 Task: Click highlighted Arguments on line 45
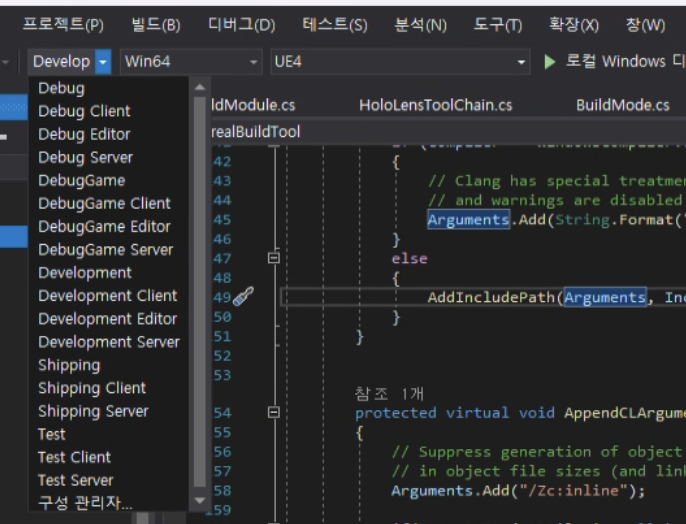coord(468,220)
